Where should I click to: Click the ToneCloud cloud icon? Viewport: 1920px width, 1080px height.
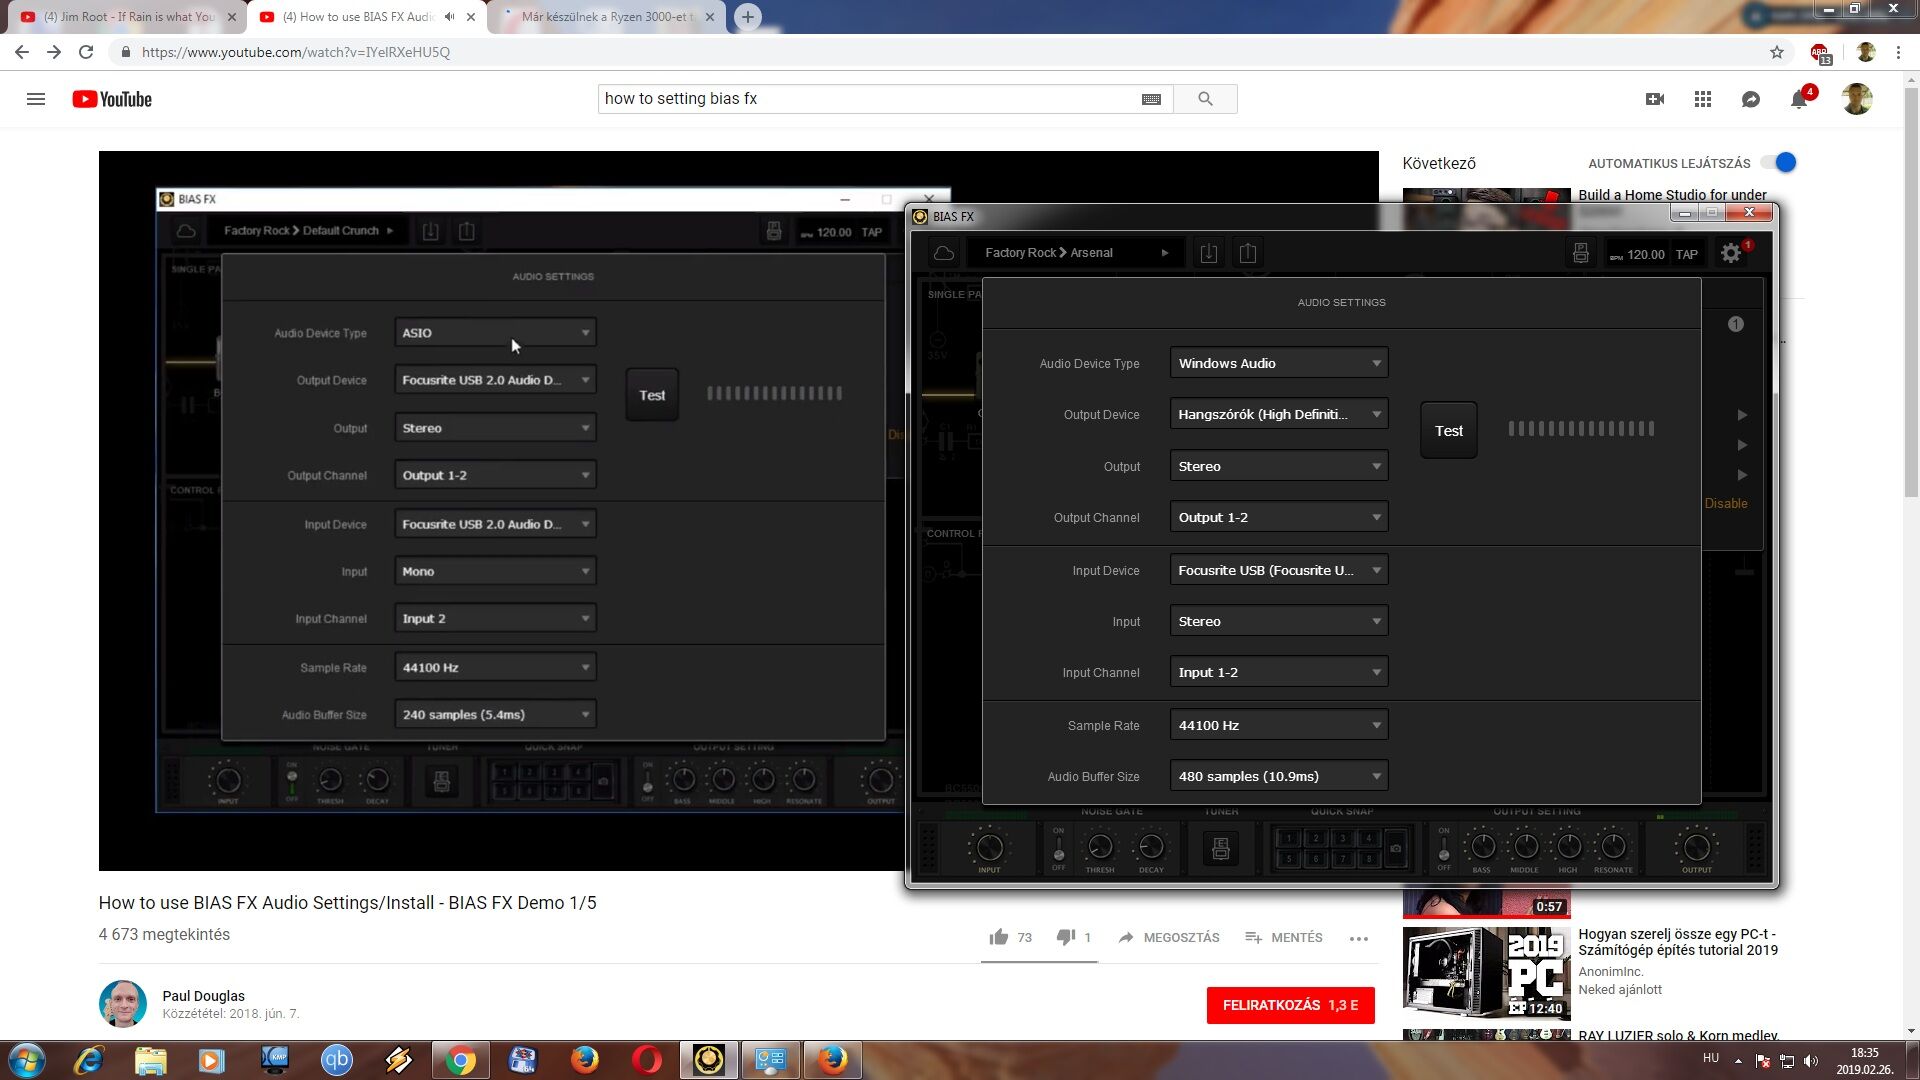tap(943, 253)
